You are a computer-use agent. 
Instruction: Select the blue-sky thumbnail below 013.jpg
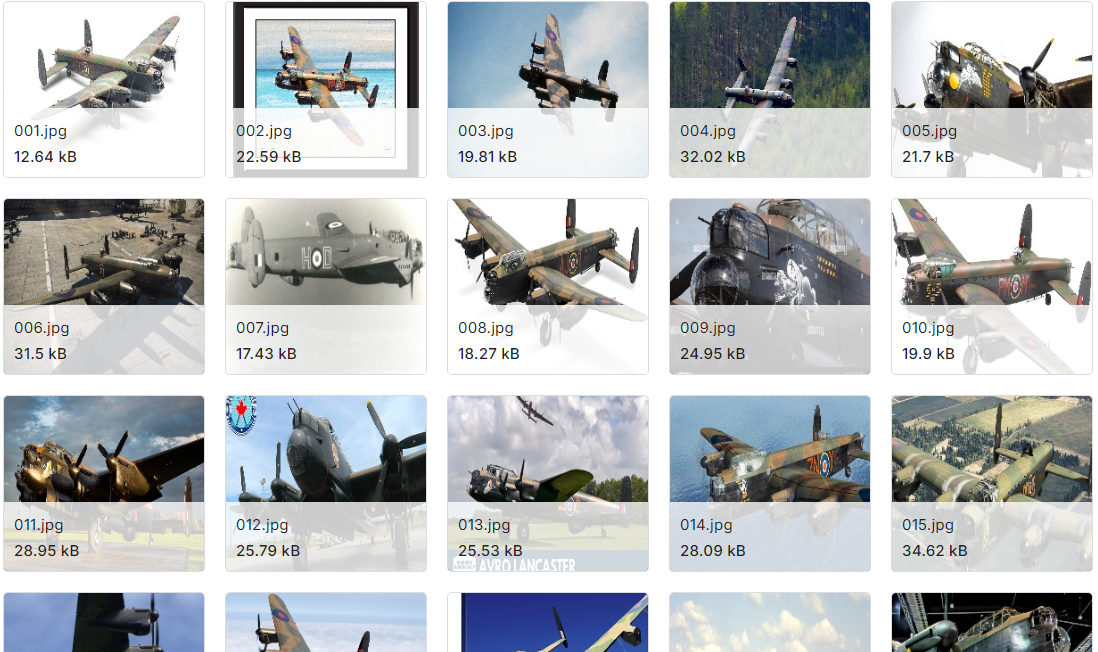(x=548, y=623)
